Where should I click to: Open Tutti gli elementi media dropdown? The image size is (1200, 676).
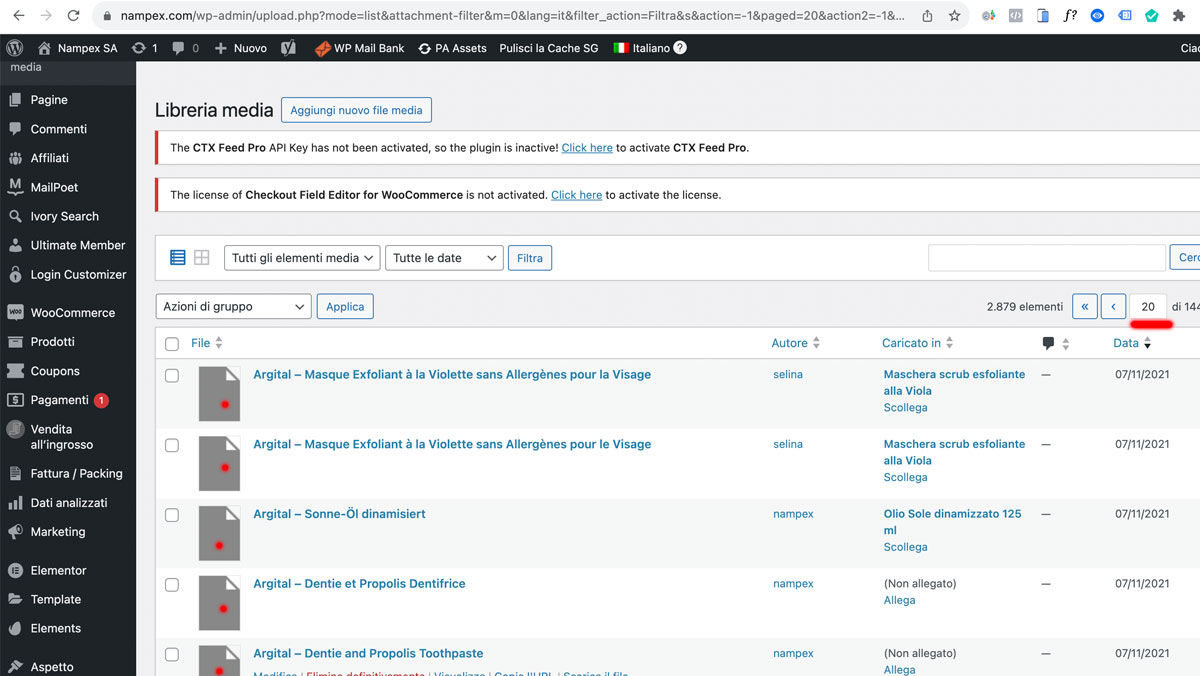[302, 258]
